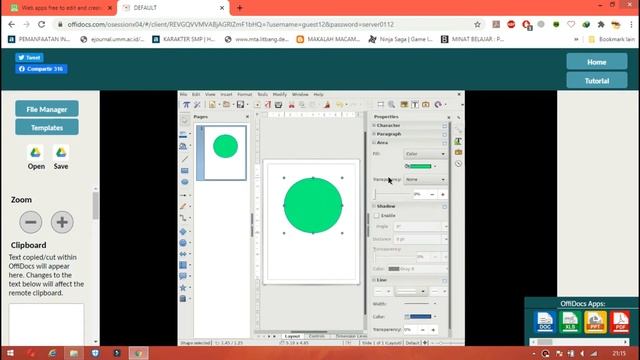Click the Cut scissors toolbar icon
Viewport: 640px width, 360px height.
tap(291, 105)
